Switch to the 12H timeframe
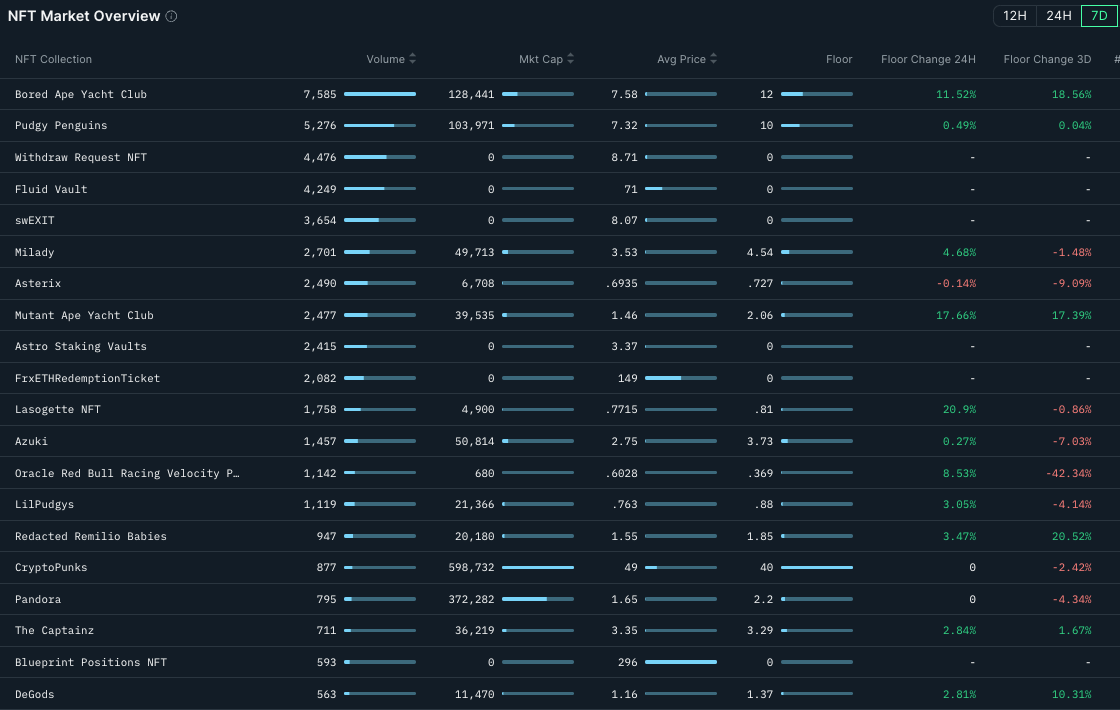 [1014, 16]
